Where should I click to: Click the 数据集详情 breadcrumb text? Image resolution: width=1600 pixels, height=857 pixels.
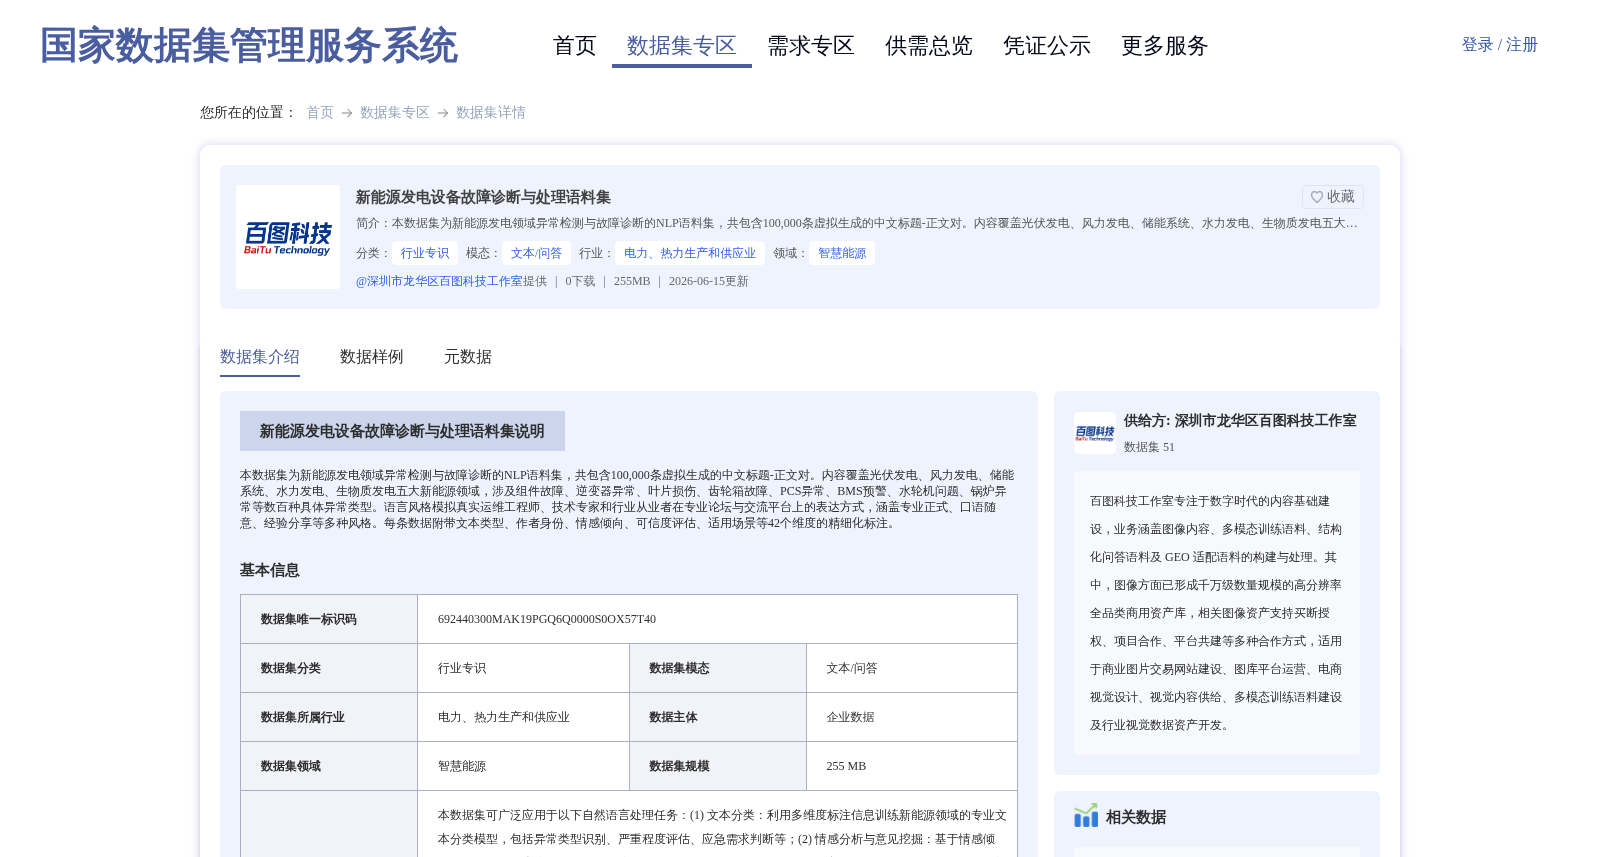(x=491, y=113)
